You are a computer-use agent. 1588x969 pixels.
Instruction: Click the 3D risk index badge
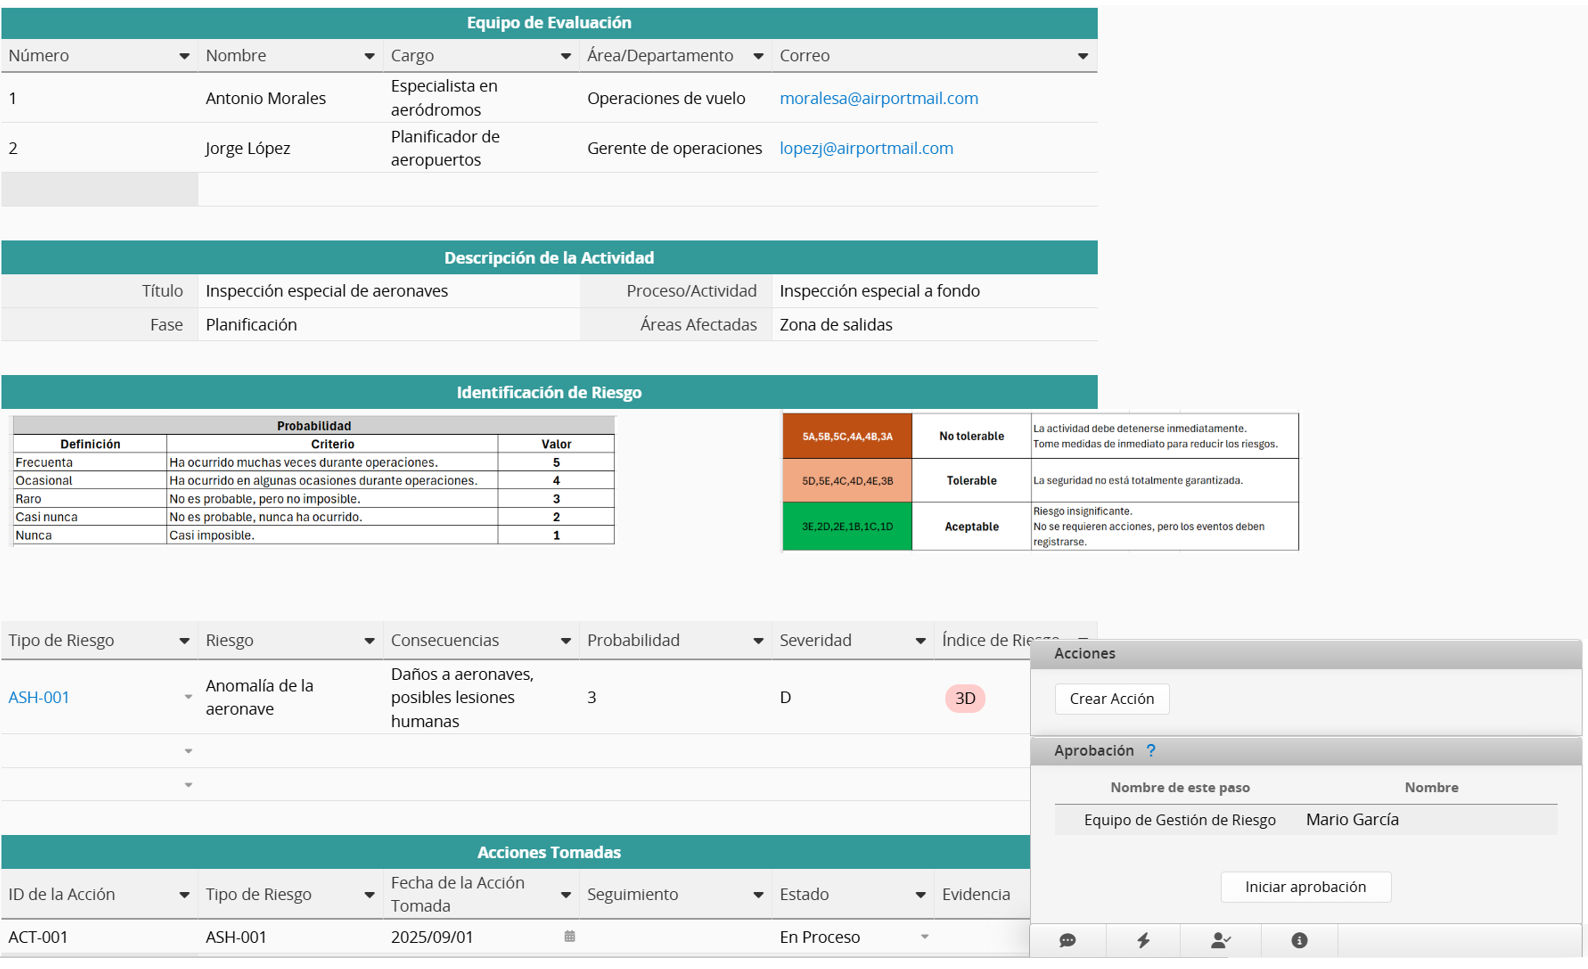coord(965,698)
